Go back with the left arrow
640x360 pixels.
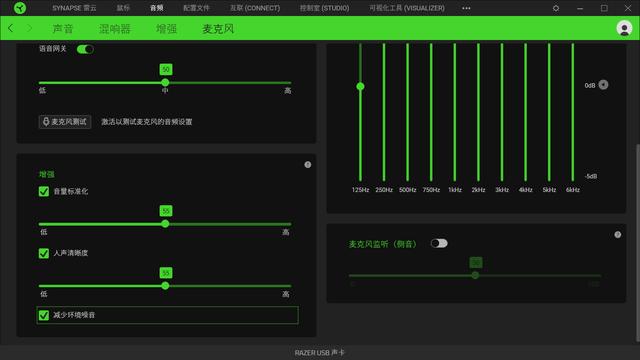[x=11, y=28]
